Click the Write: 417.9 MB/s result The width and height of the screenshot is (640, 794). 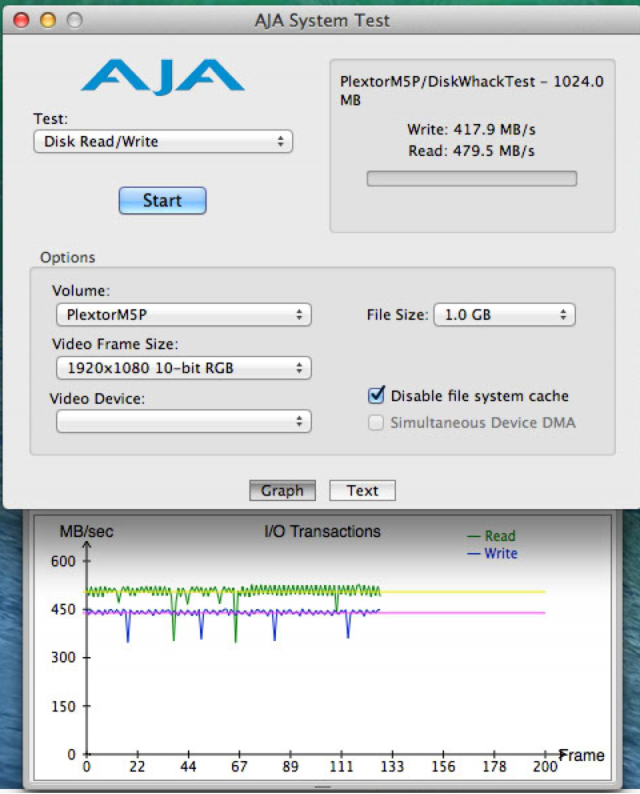point(471,129)
